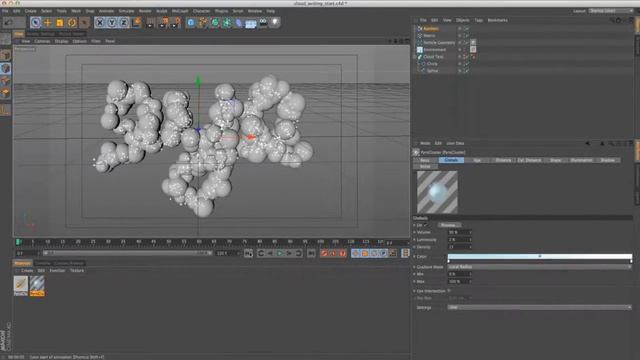Click the Density field stepper arrows
This screenshot has height=360, width=640.
coord(470,247)
